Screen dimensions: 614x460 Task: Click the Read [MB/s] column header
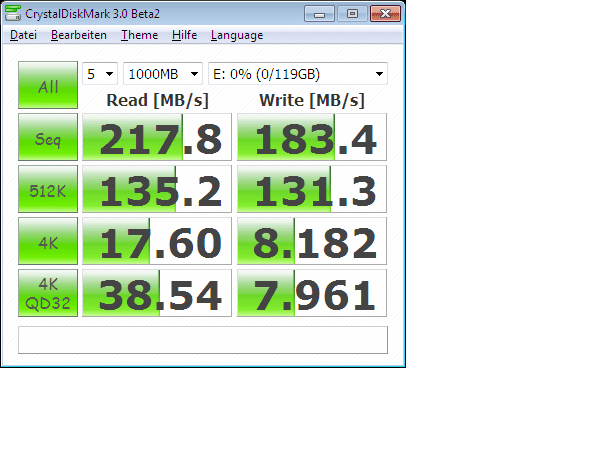(x=157, y=101)
